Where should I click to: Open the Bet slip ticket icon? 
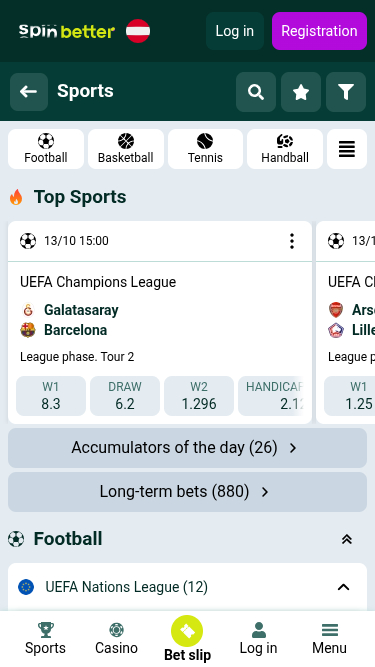(187, 631)
